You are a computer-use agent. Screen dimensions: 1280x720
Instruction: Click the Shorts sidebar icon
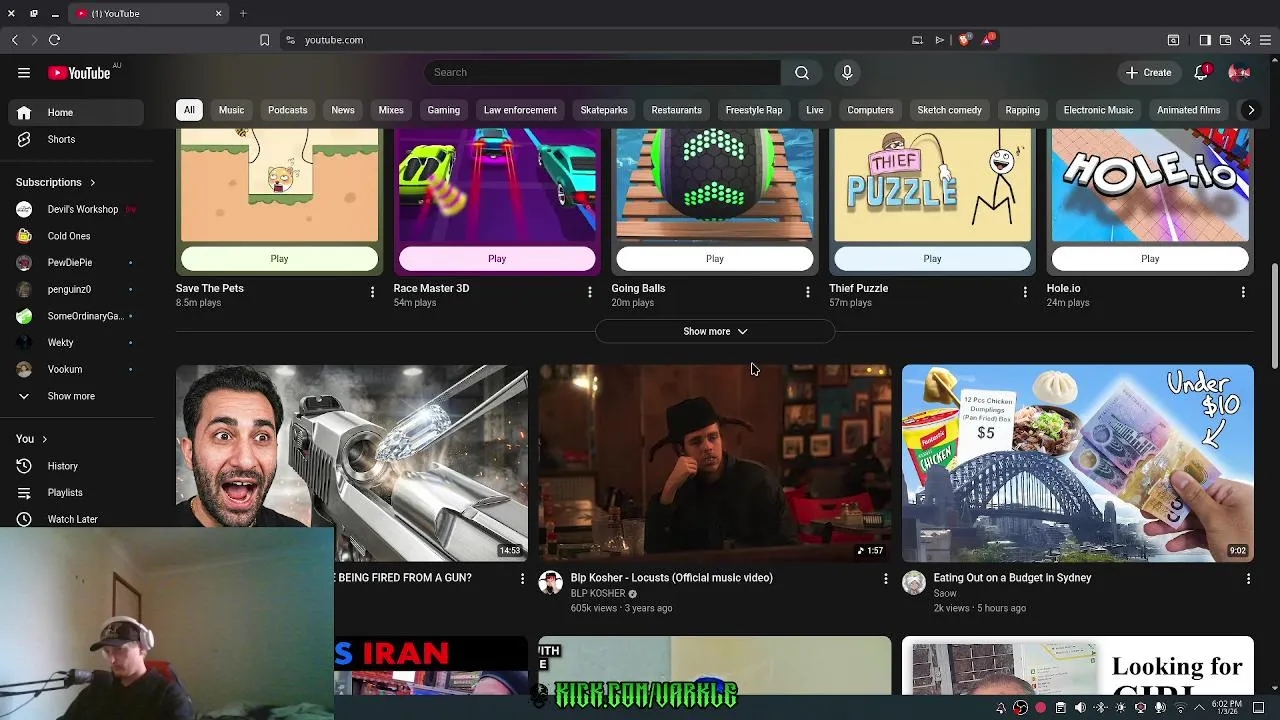(x=24, y=139)
